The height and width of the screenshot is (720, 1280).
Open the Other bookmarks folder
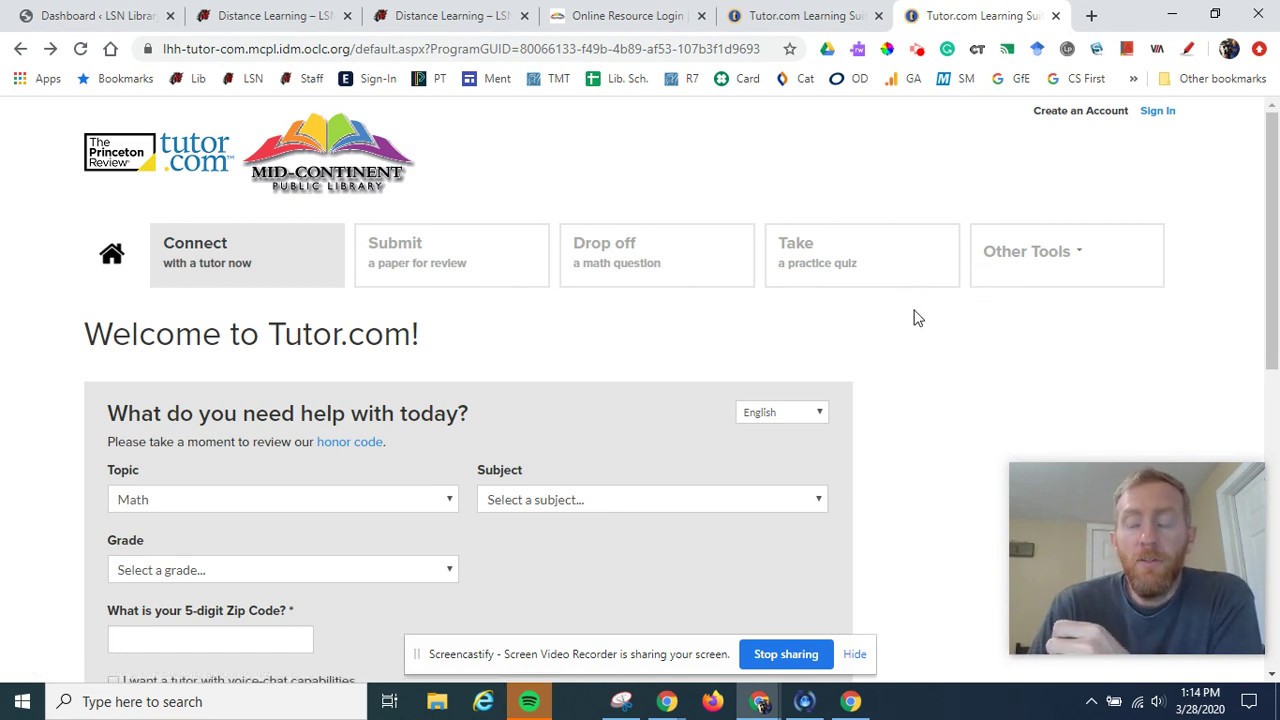click(1211, 78)
